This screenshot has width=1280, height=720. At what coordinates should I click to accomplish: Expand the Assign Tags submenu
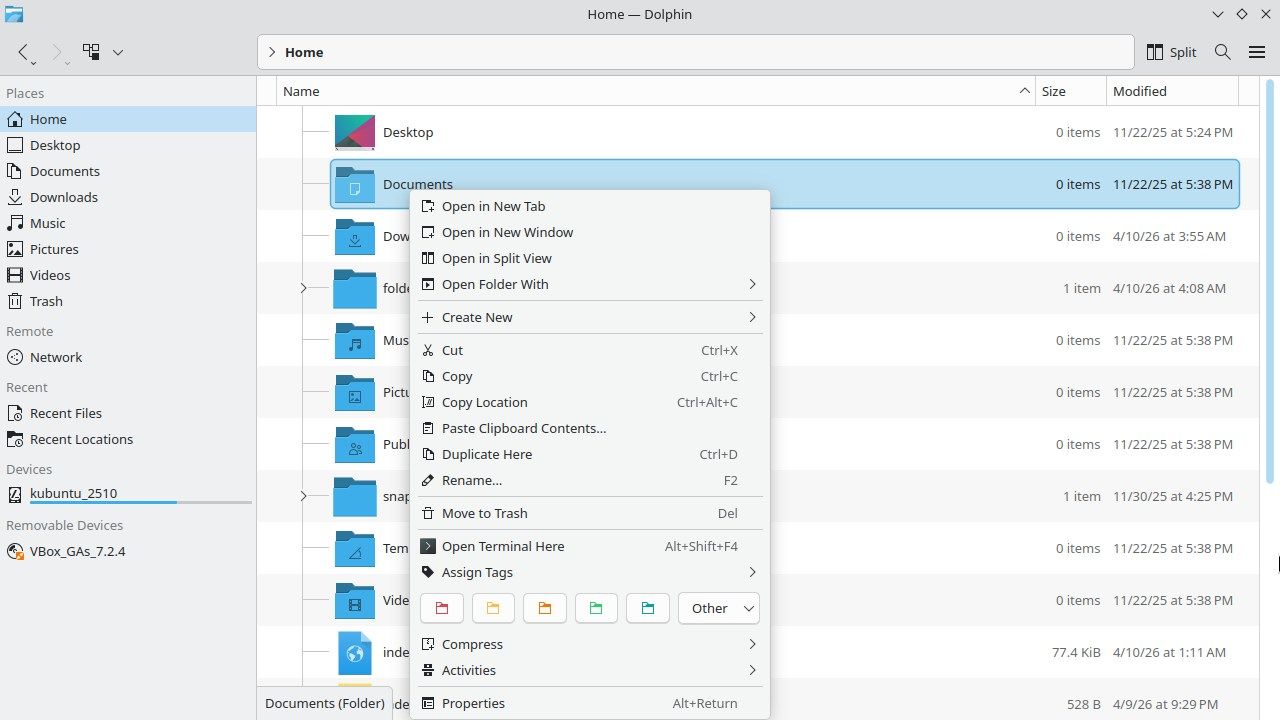tap(590, 572)
